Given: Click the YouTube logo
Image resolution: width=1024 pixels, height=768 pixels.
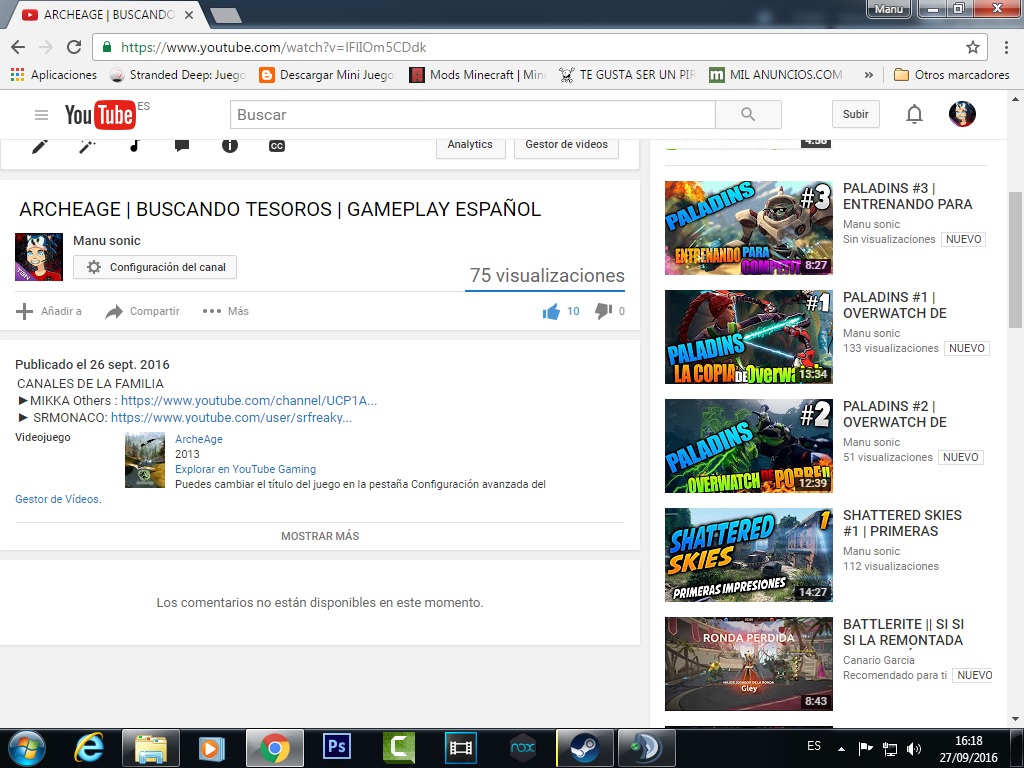Looking at the screenshot, I should 100,115.
